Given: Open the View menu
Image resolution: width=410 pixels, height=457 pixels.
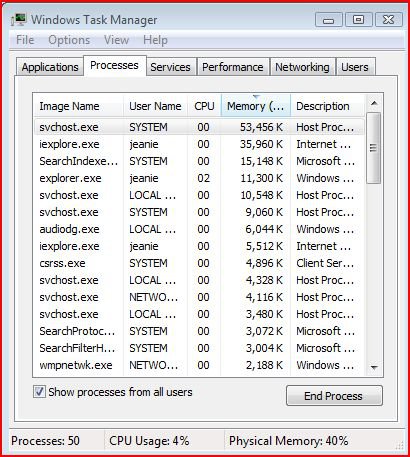Looking at the screenshot, I should point(116,40).
